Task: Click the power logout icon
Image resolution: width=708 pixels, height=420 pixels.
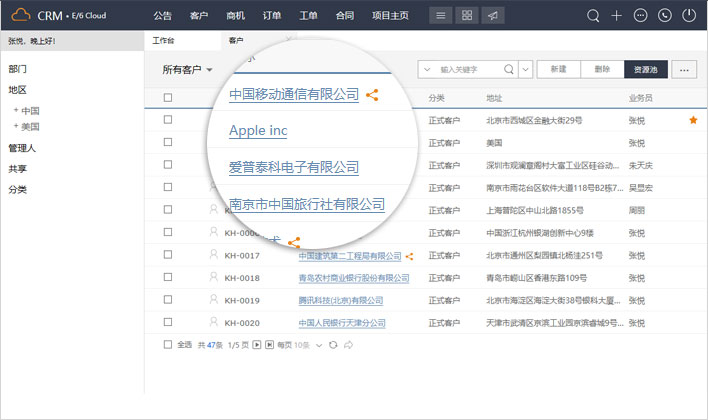Action: (689, 16)
